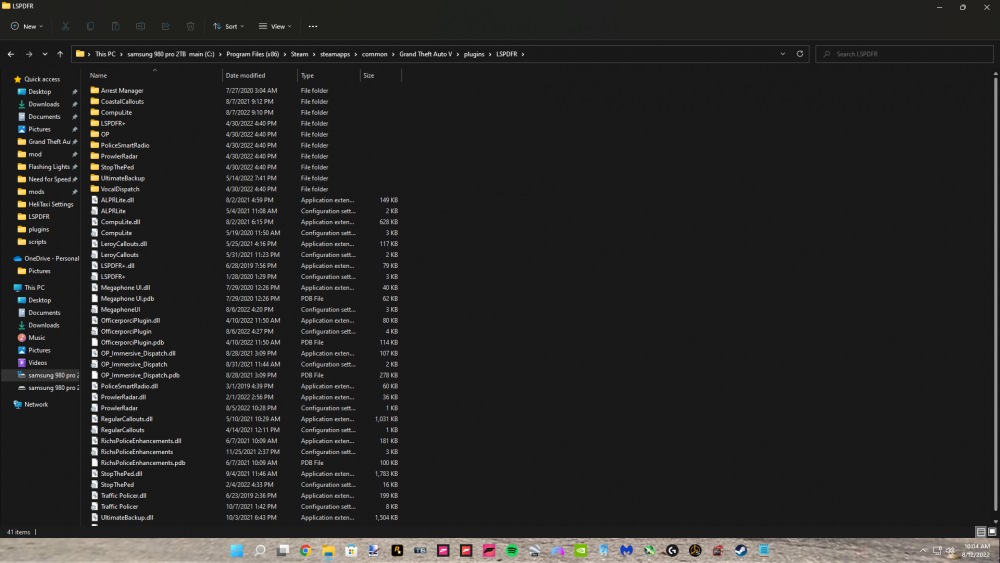
Task: Open Spotify from the taskbar
Action: [511, 551]
